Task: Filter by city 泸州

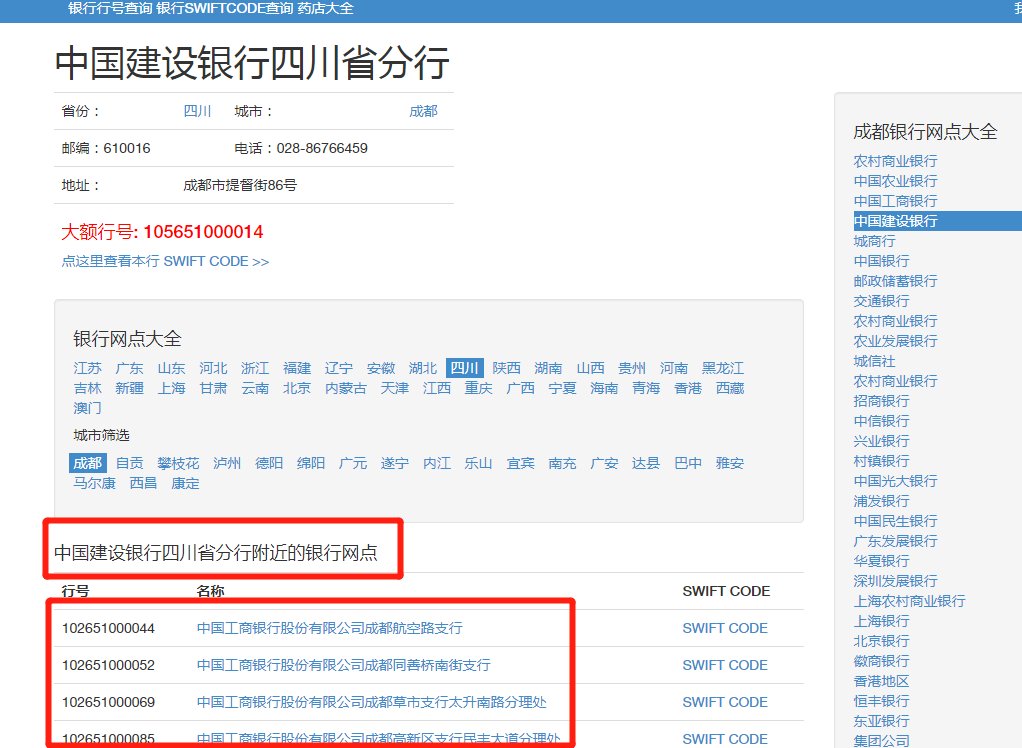Action: pyautogui.click(x=227, y=463)
